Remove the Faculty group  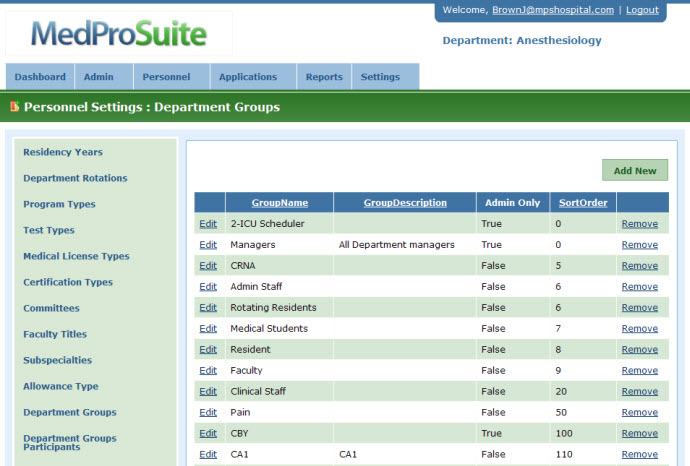click(640, 371)
